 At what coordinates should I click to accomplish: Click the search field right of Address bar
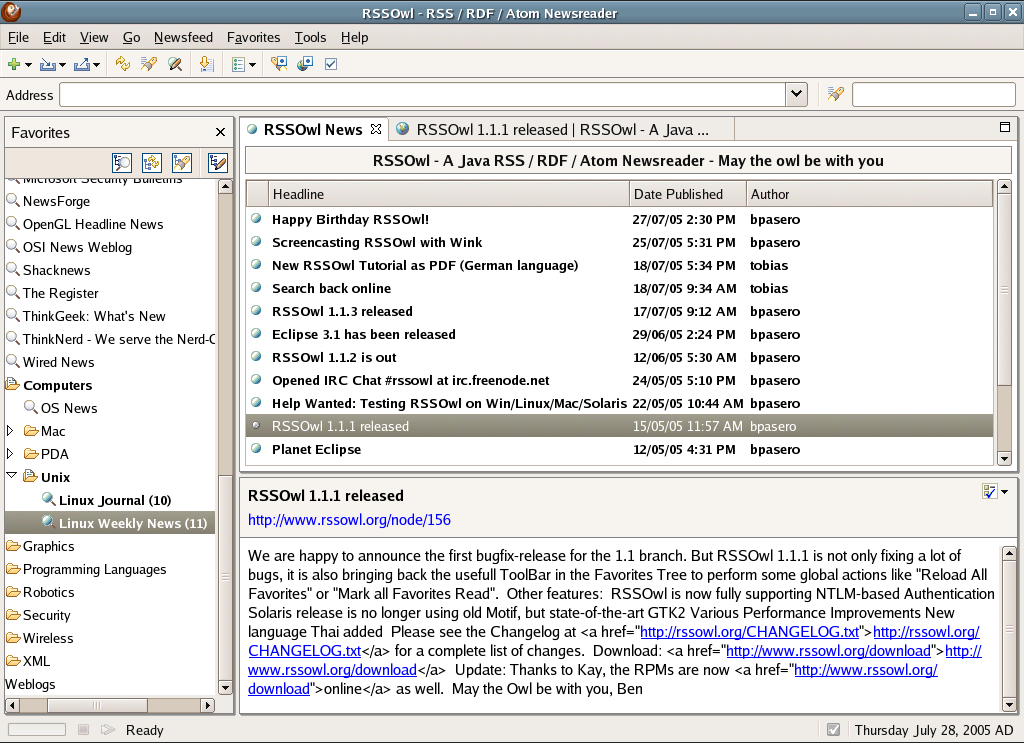(x=932, y=95)
